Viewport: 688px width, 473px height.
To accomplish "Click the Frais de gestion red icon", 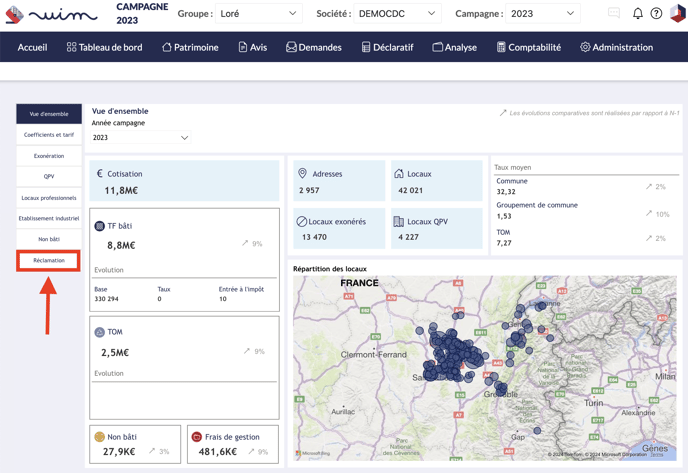I will click(197, 437).
